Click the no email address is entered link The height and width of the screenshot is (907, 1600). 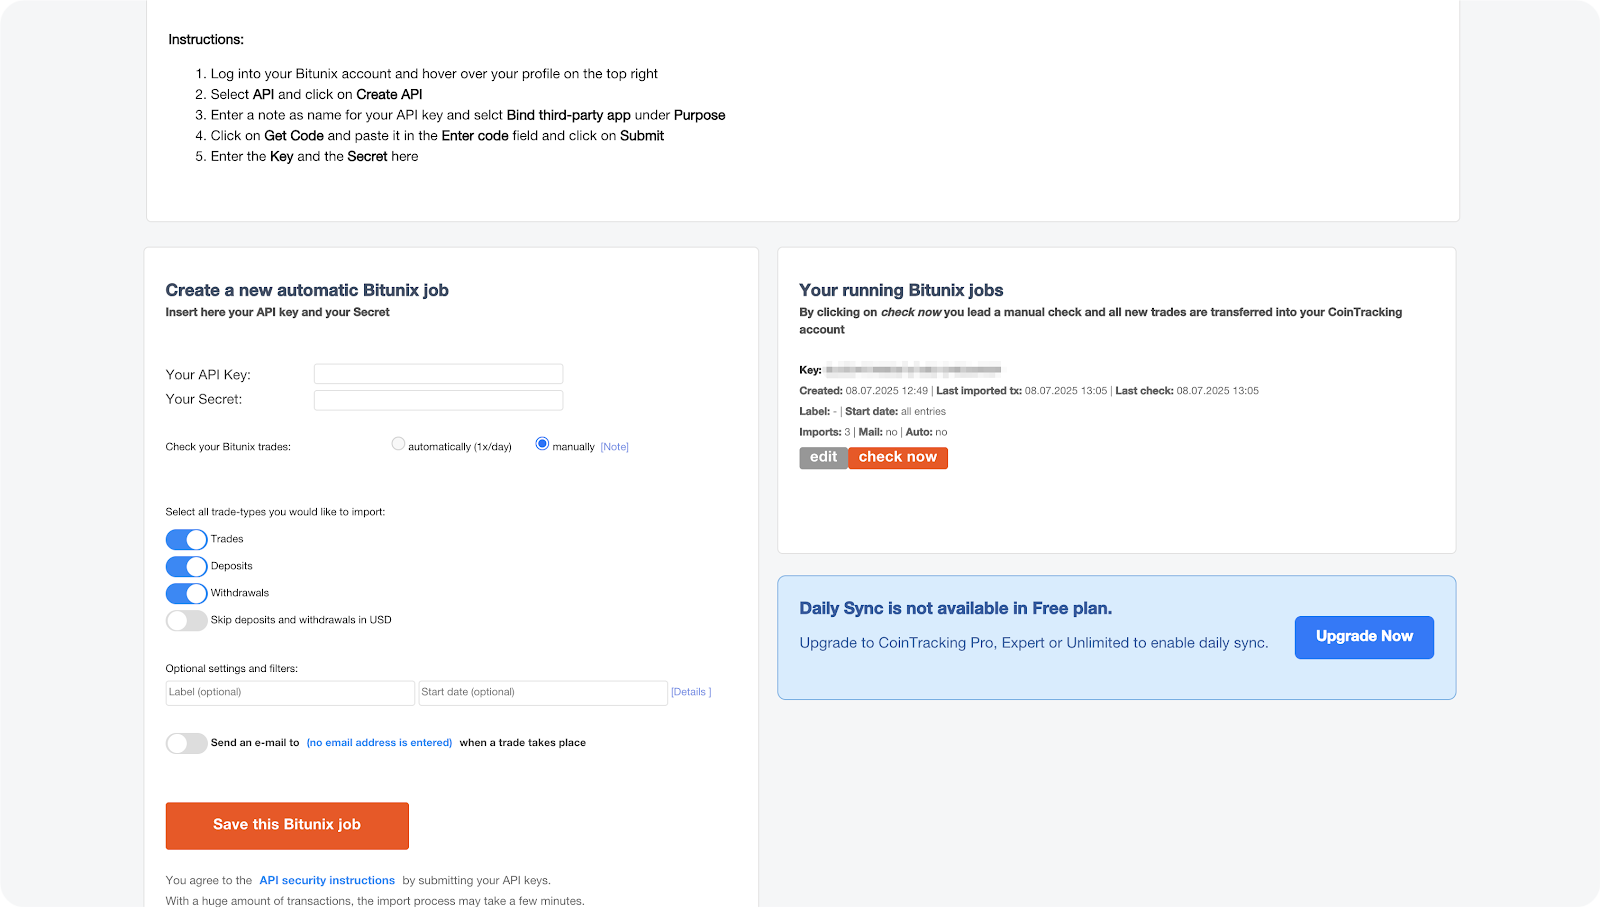coord(379,742)
